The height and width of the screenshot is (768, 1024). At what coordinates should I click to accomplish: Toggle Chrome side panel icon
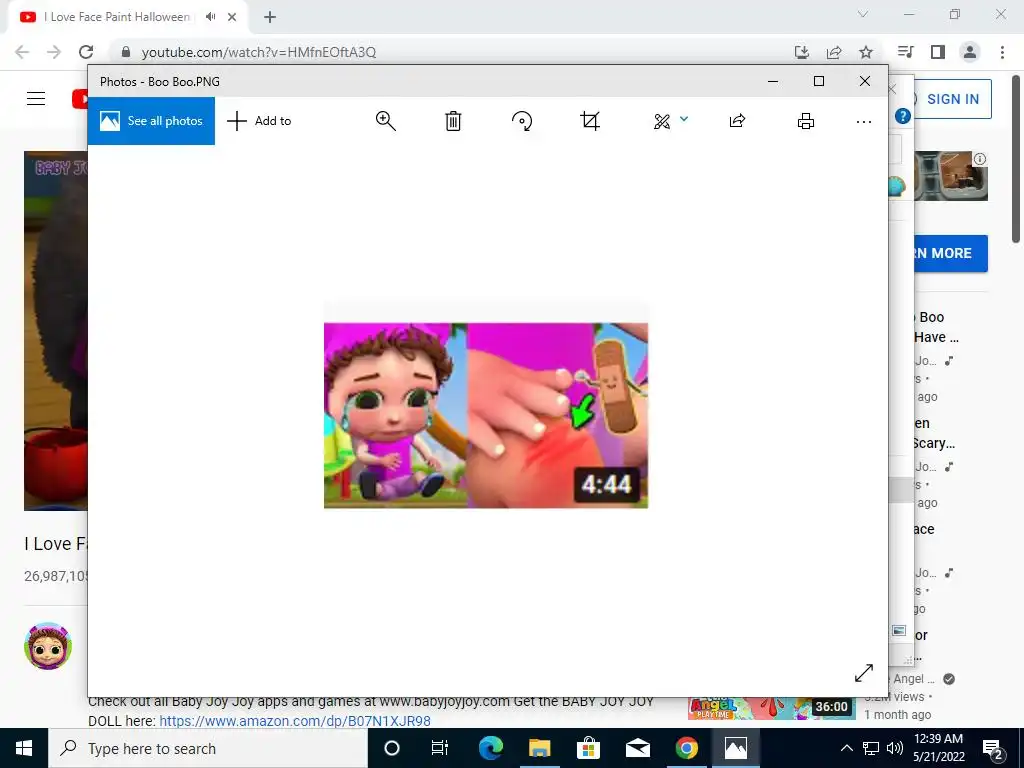tap(938, 52)
